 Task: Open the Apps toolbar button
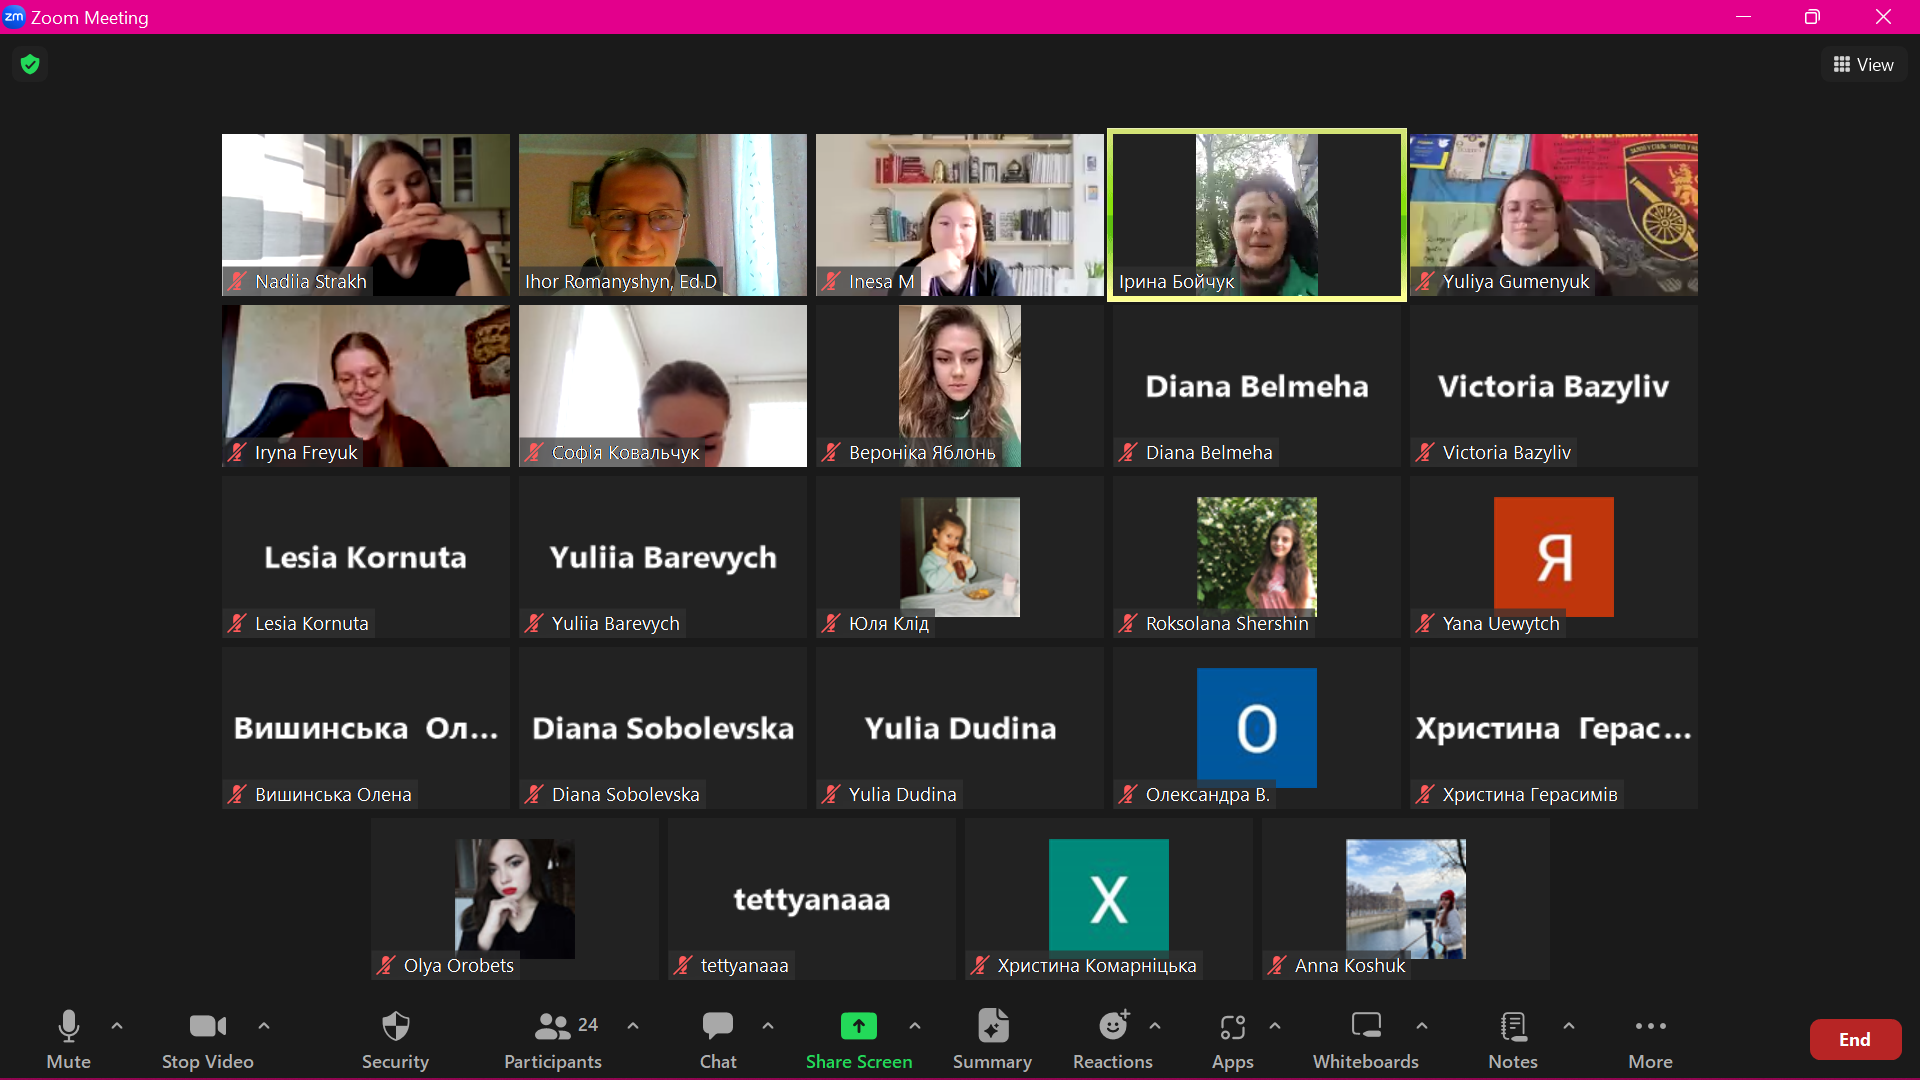pyautogui.click(x=1232, y=1027)
